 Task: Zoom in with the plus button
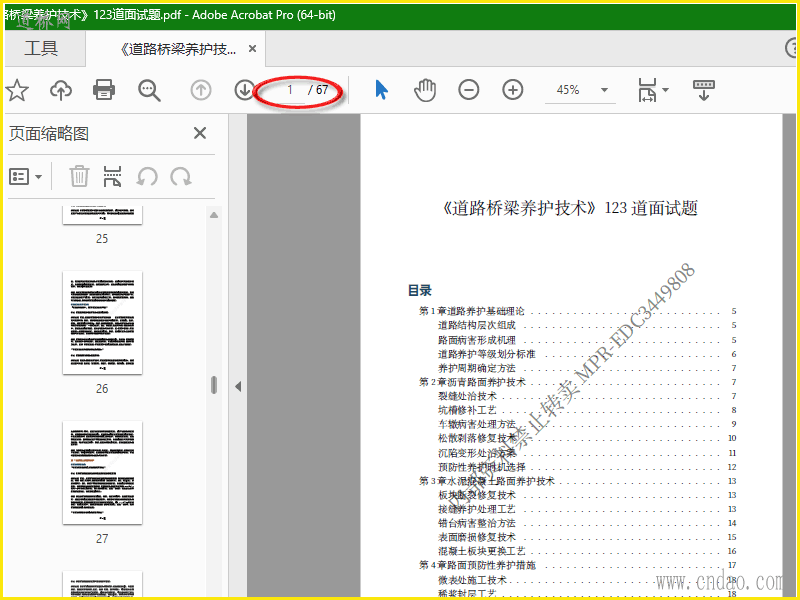[x=513, y=90]
